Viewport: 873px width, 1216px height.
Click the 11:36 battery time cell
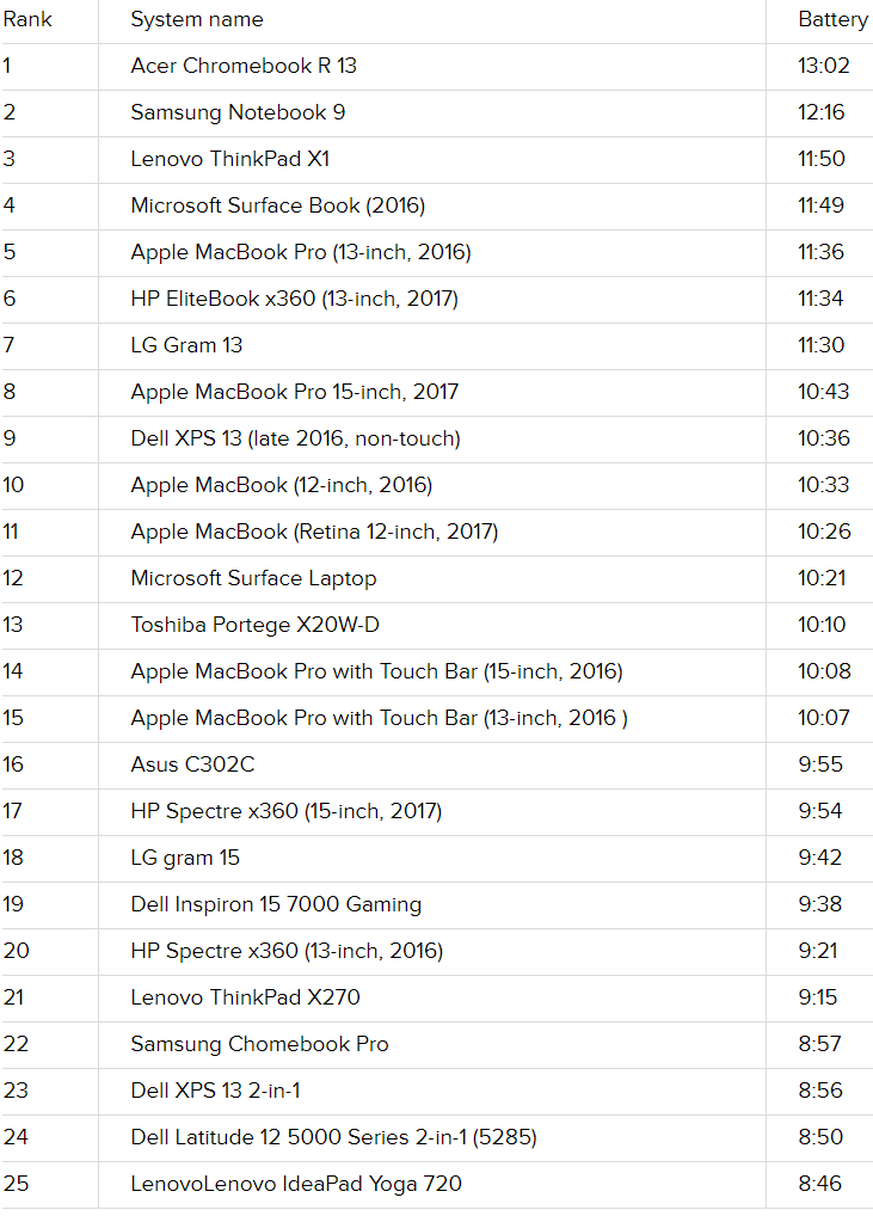tap(820, 252)
